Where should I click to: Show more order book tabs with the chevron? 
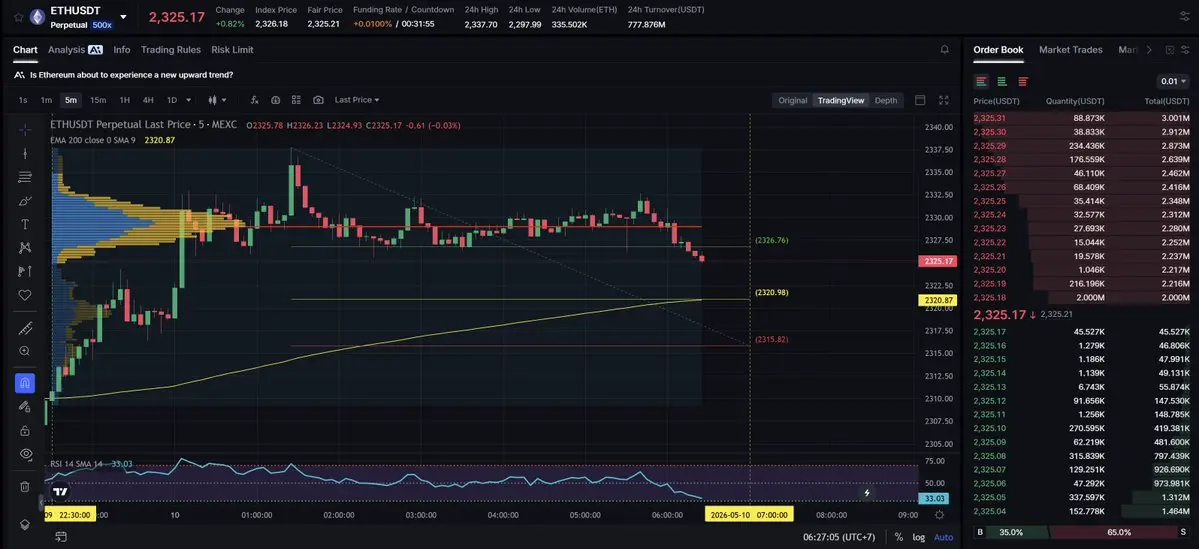pos(1149,50)
